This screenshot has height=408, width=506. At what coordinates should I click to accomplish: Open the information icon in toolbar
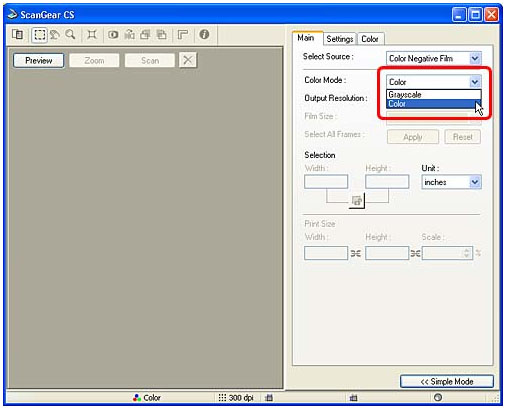pyautogui.click(x=204, y=34)
